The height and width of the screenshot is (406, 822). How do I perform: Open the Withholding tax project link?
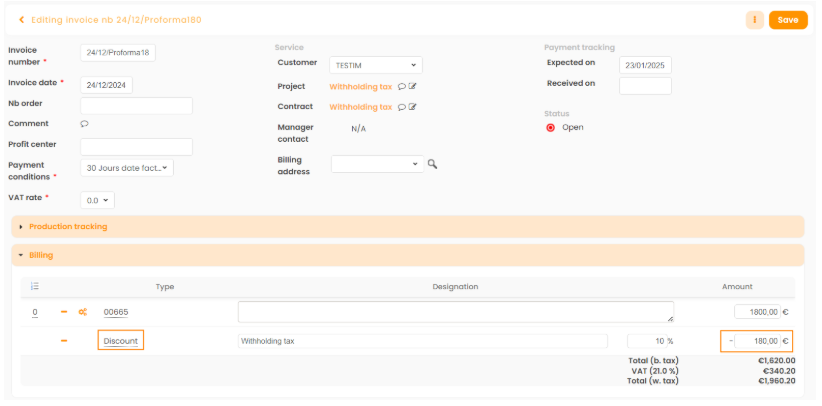360,87
